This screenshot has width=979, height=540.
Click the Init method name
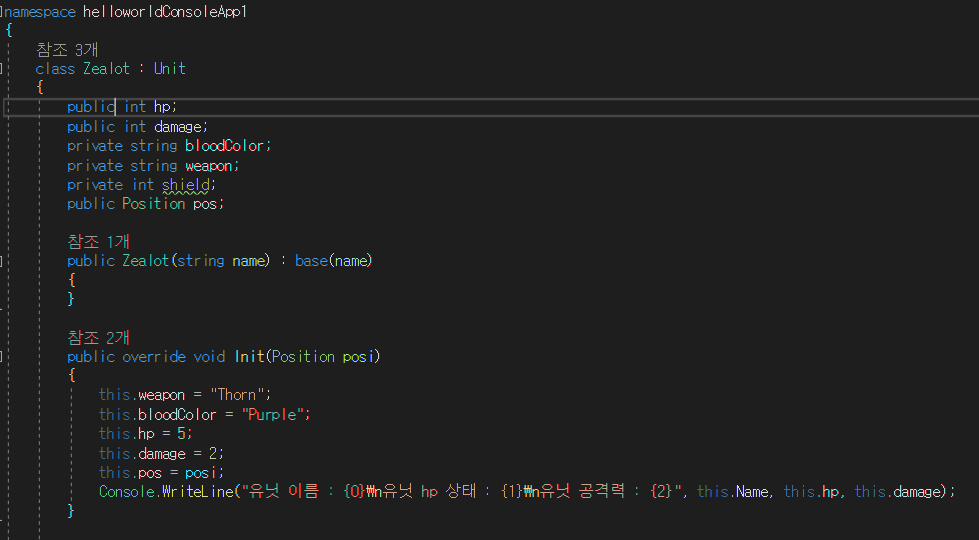[249, 357]
